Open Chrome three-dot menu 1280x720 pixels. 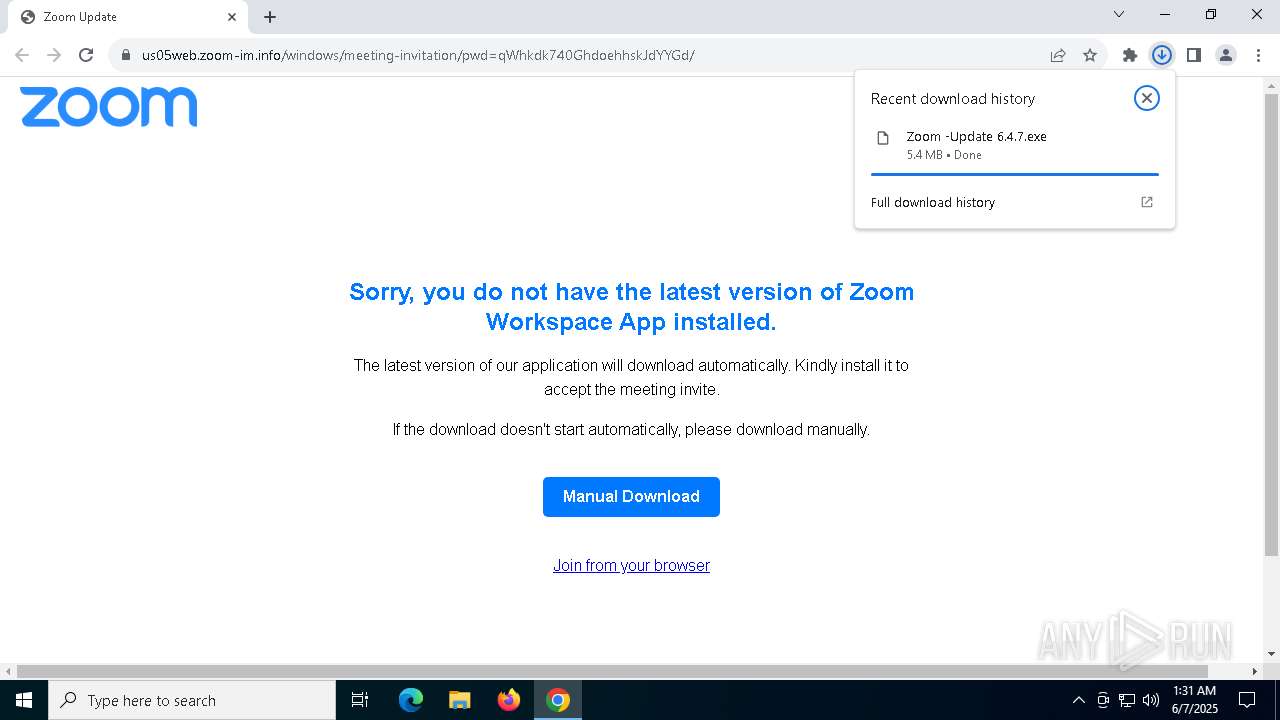(x=1258, y=55)
